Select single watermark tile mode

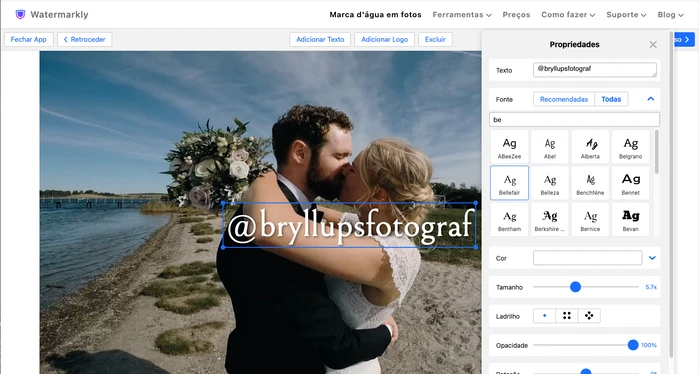(544, 316)
